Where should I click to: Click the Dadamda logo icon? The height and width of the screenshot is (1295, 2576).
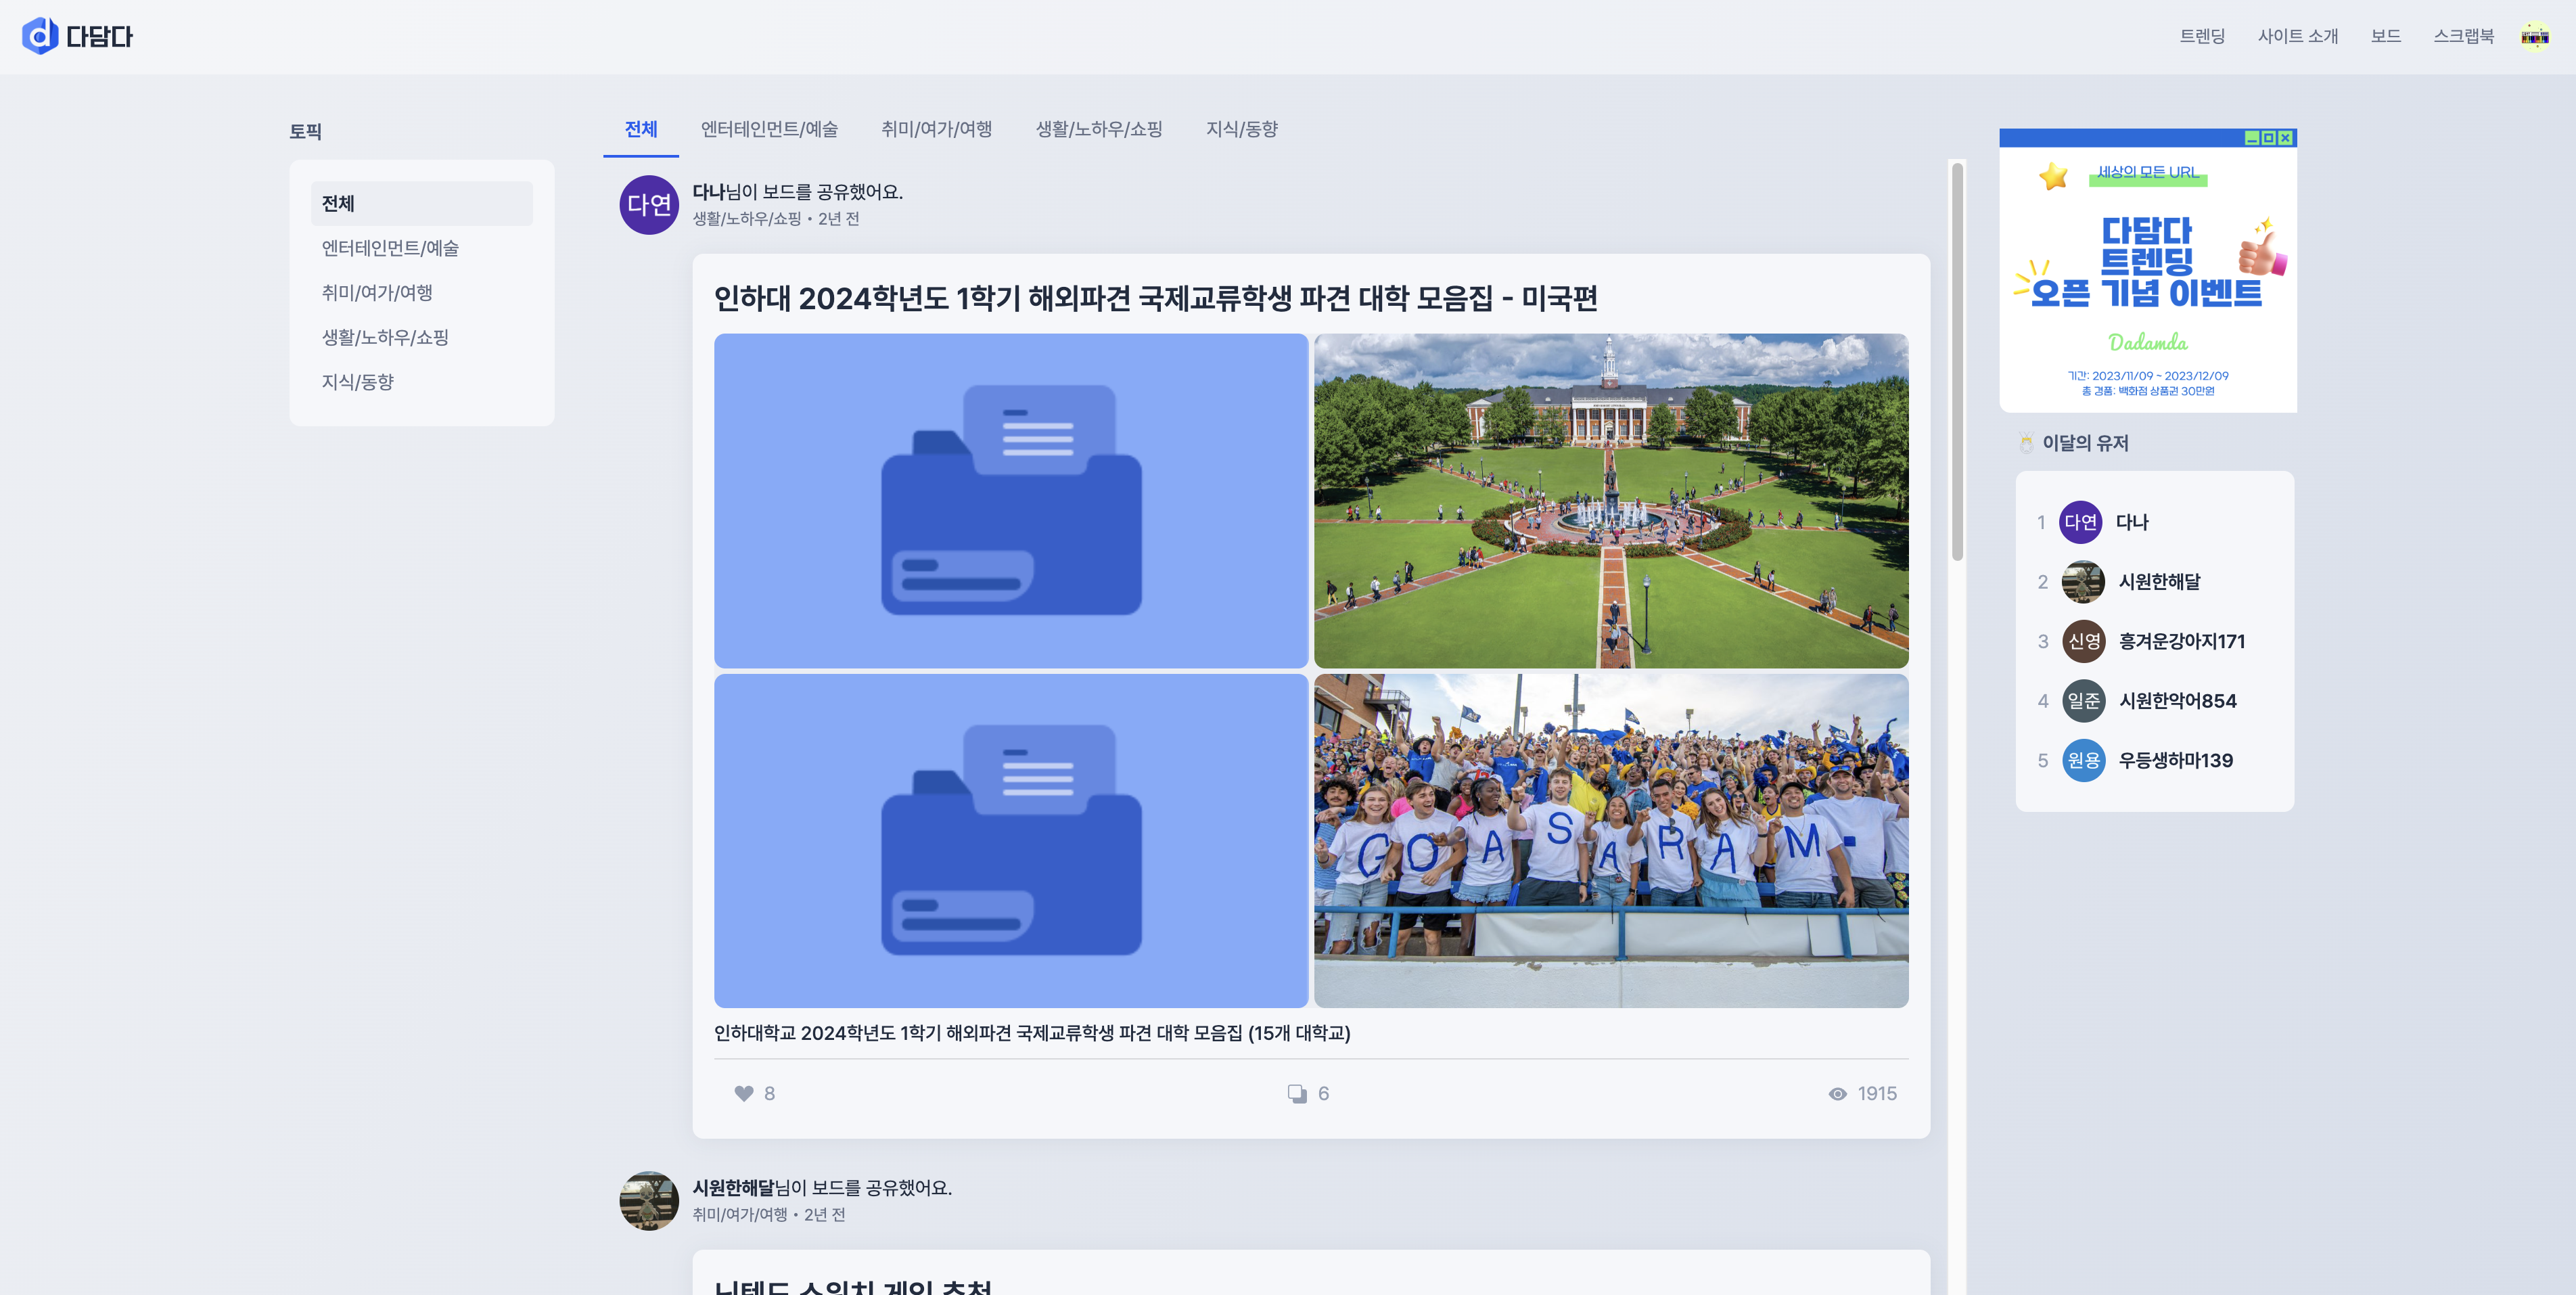pyautogui.click(x=39, y=36)
